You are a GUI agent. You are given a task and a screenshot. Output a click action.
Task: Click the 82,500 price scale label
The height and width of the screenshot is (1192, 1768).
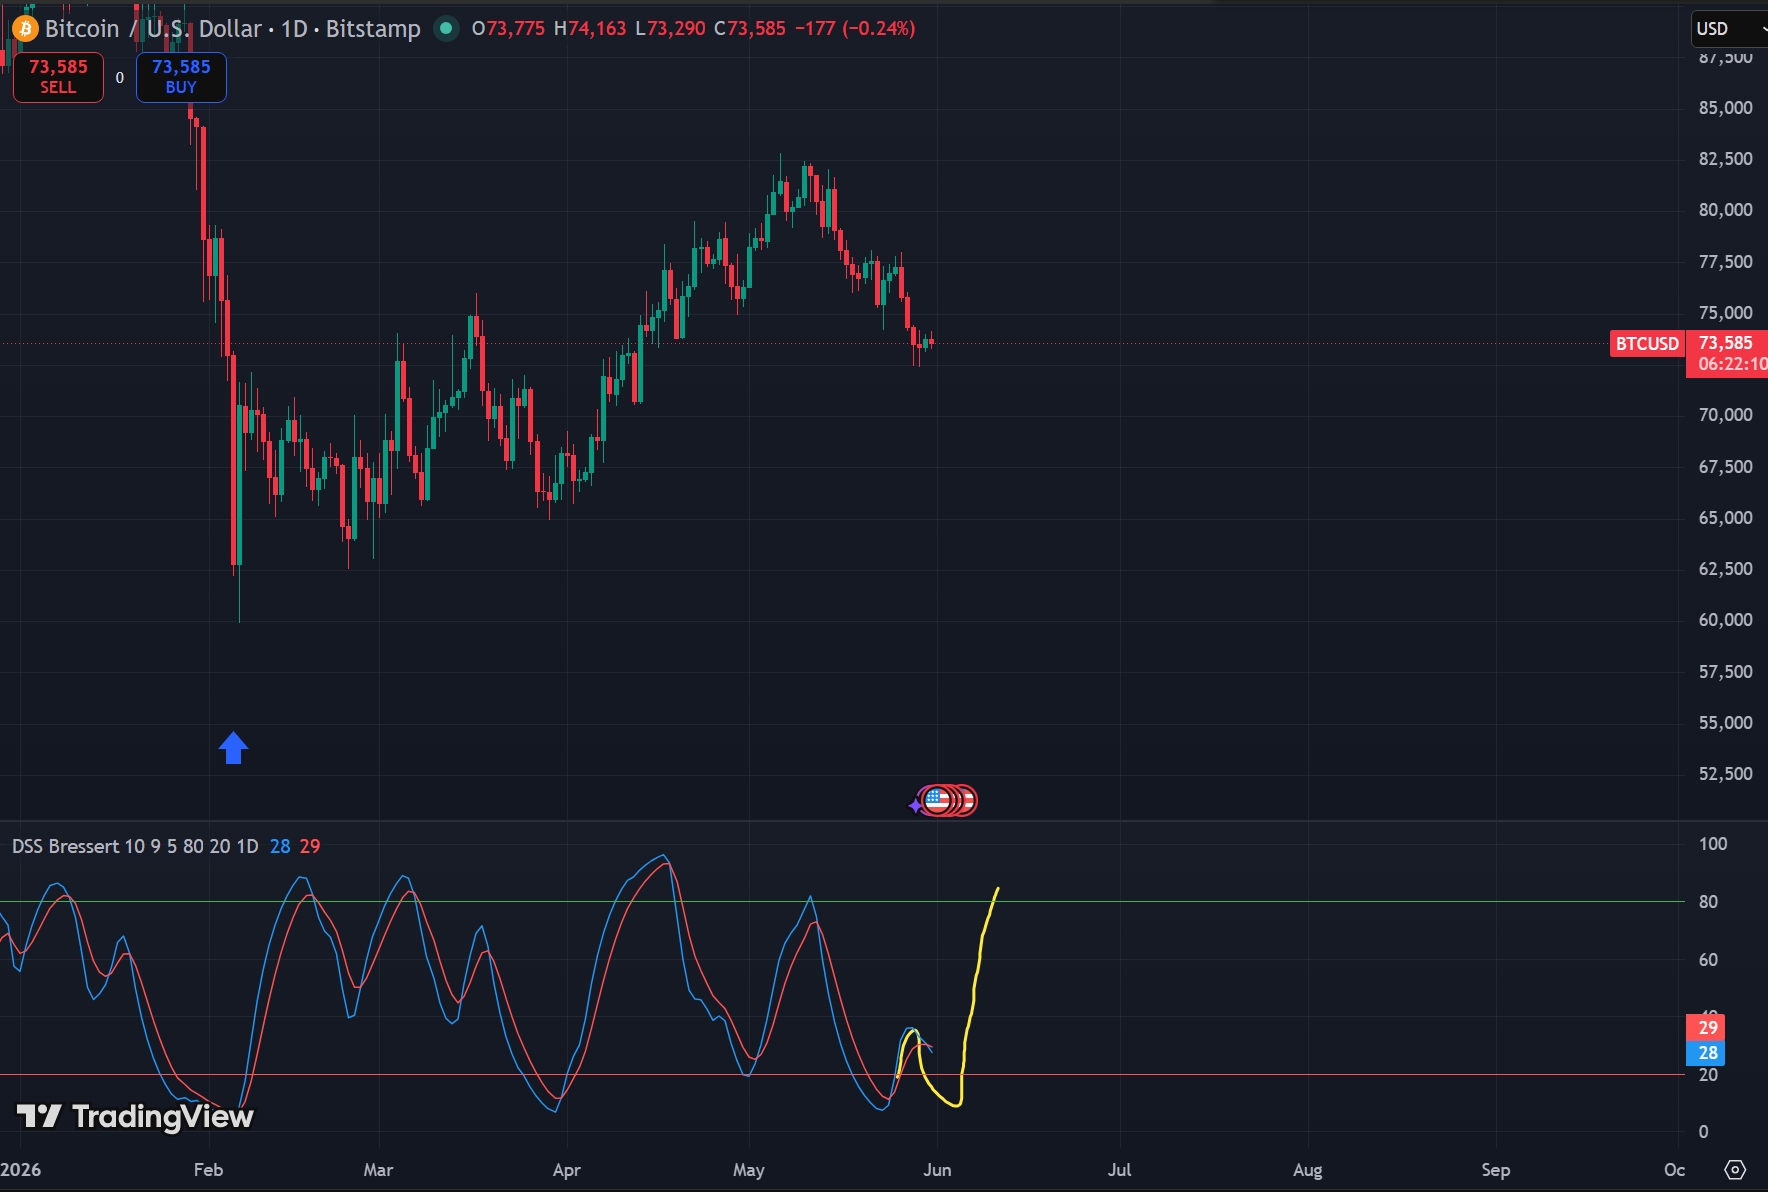click(x=1726, y=159)
